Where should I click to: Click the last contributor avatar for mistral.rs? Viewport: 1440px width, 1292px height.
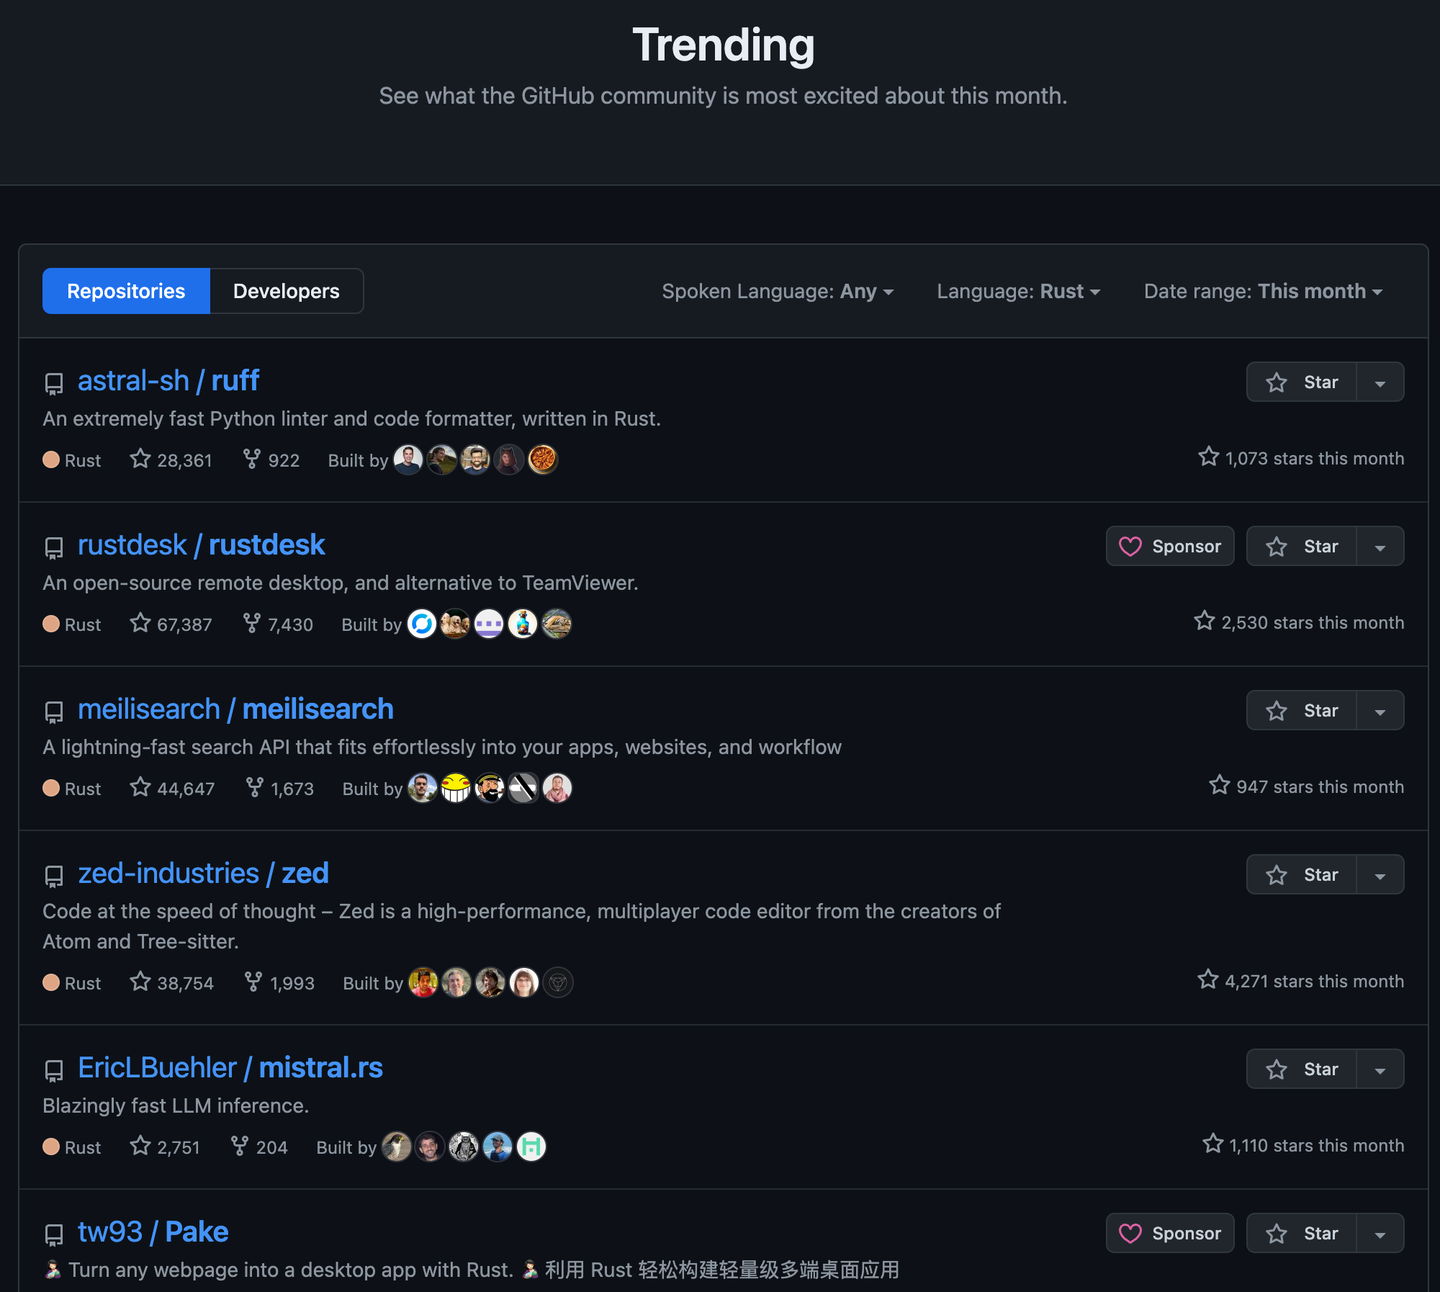pos(531,1146)
